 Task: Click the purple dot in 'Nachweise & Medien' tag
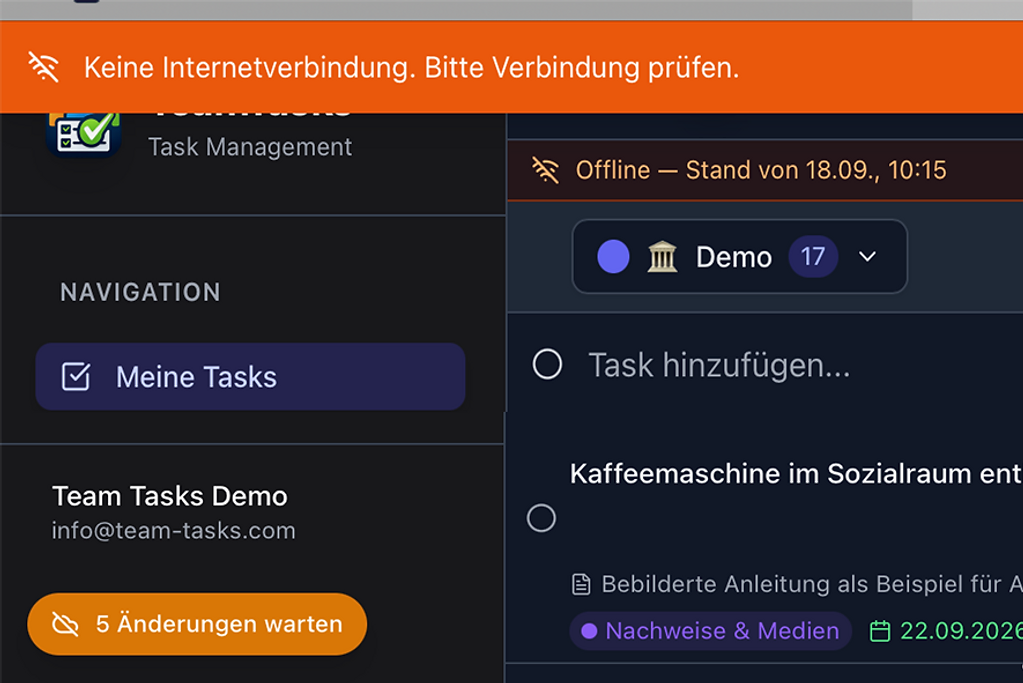(589, 631)
